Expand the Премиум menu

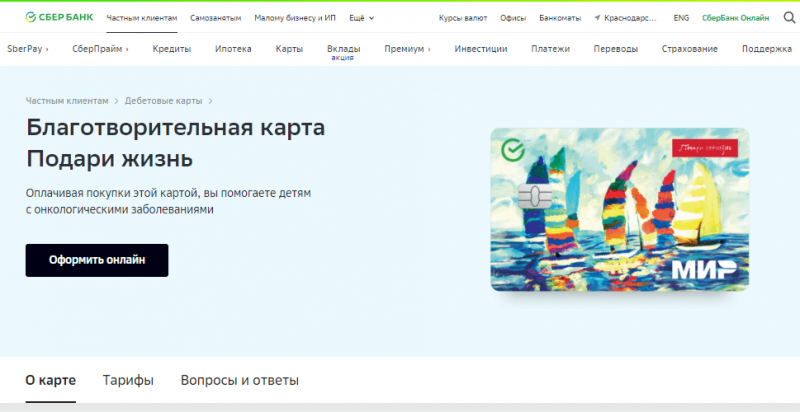tap(407, 49)
